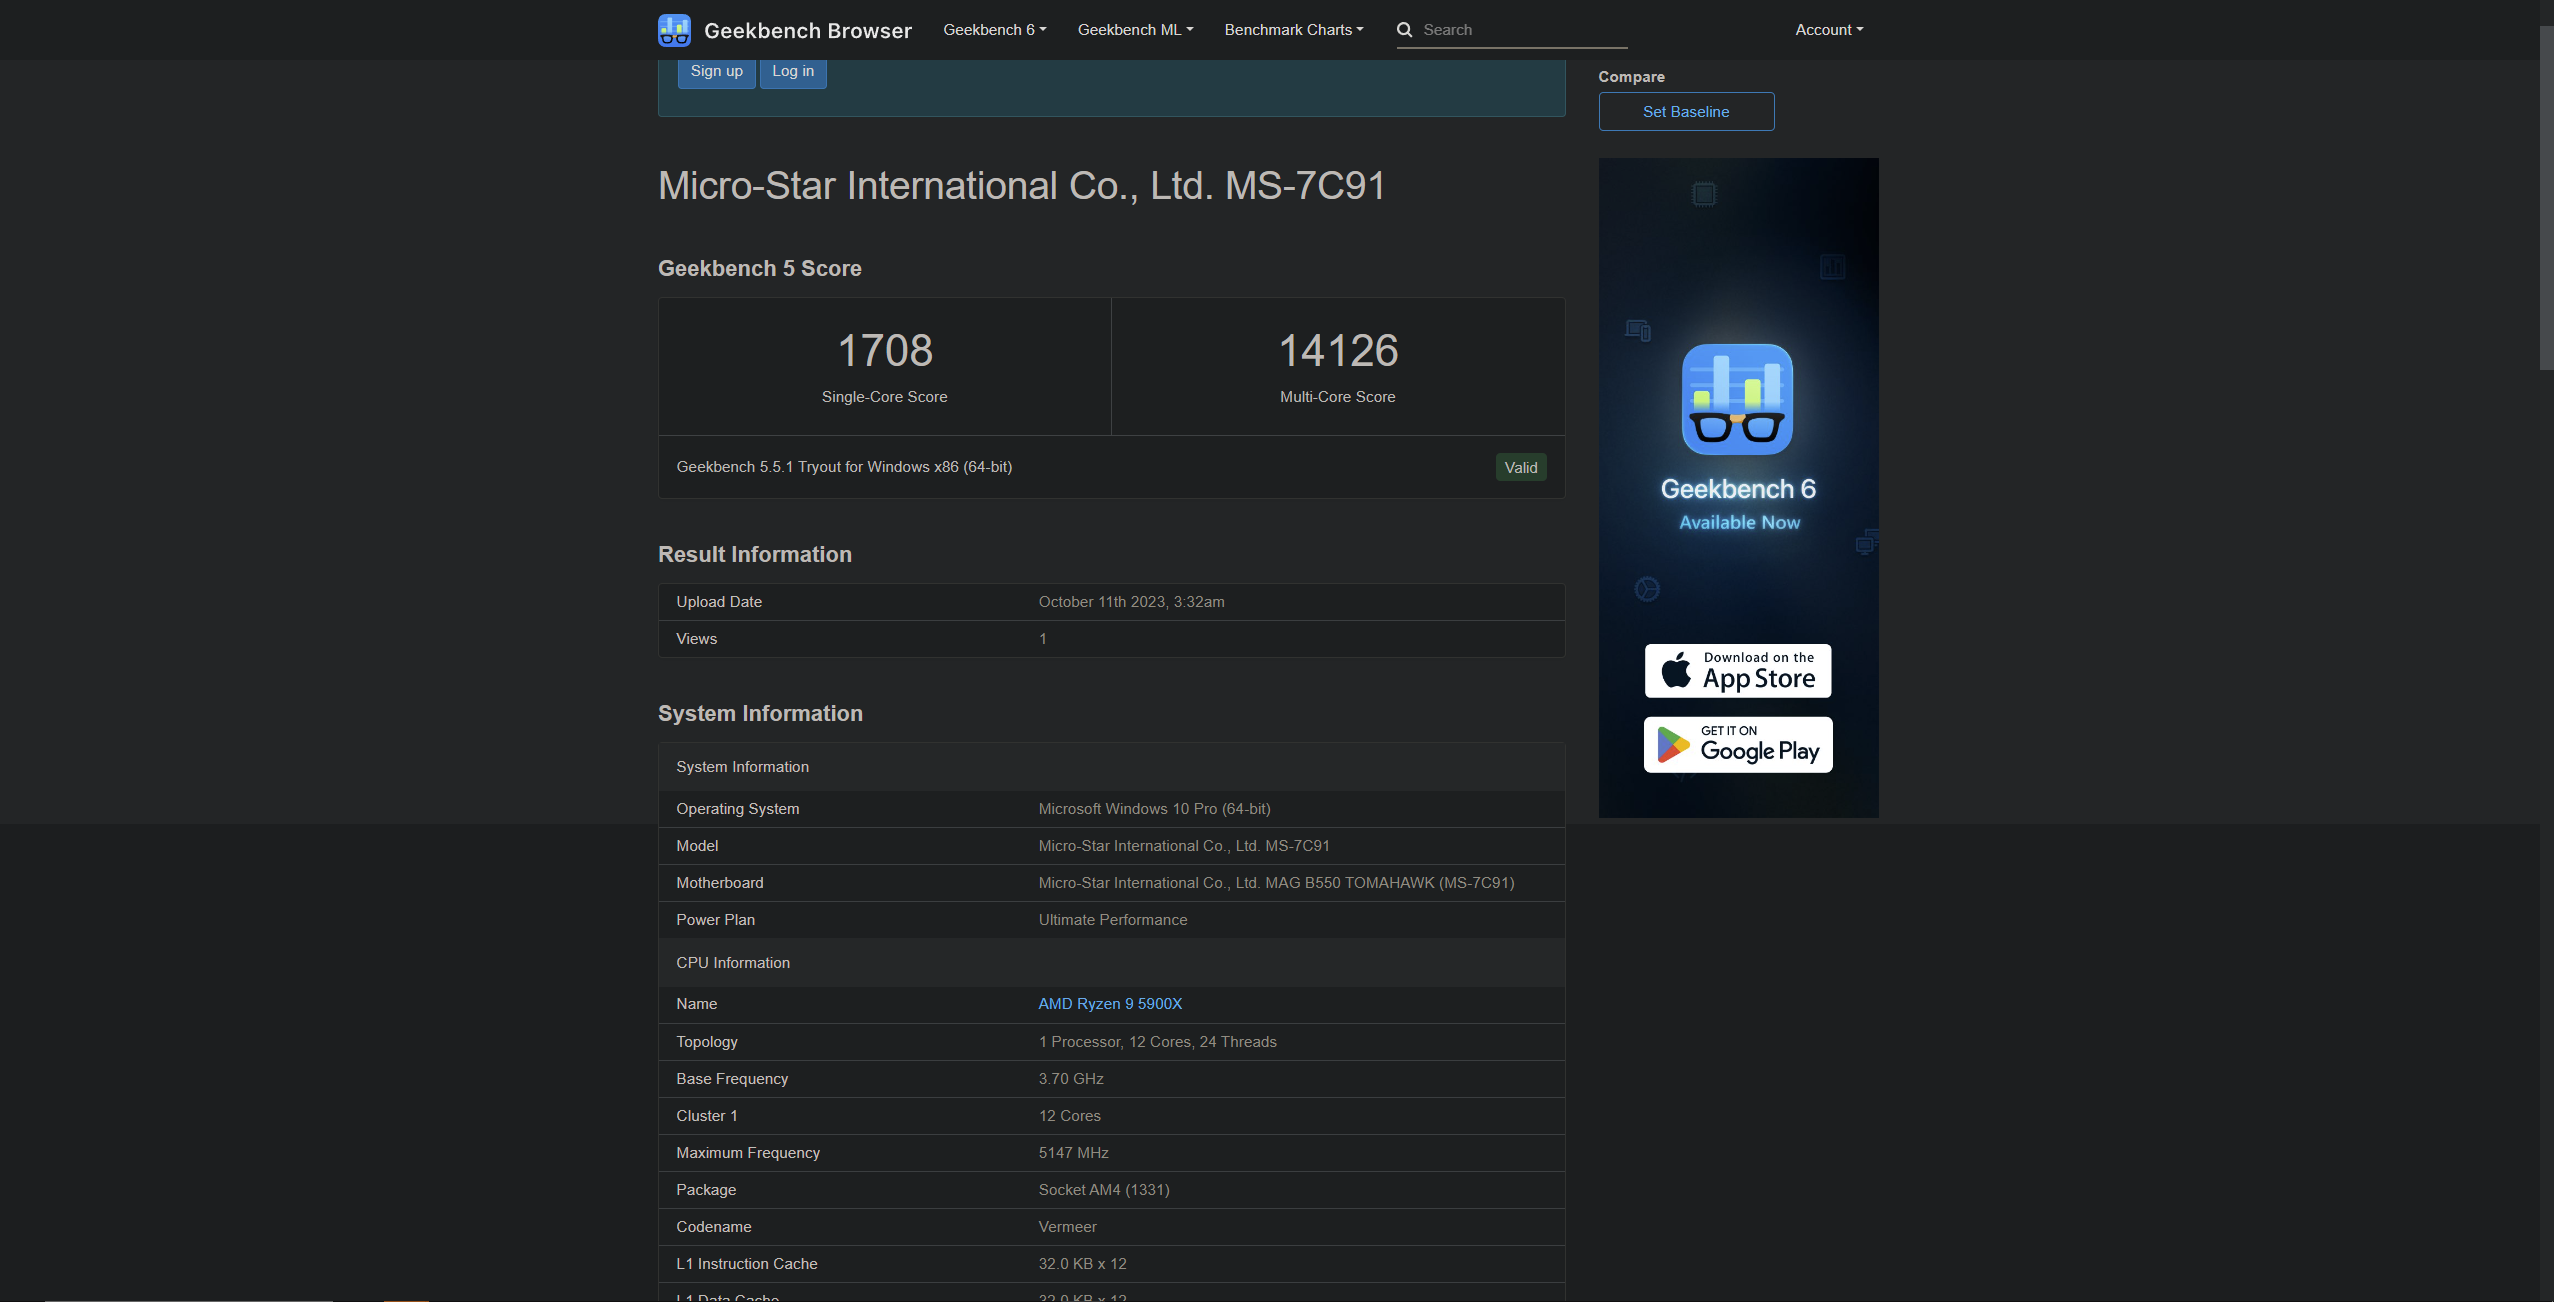Click the Views count value 1
2554x1302 pixels.
pos(1042,639)
